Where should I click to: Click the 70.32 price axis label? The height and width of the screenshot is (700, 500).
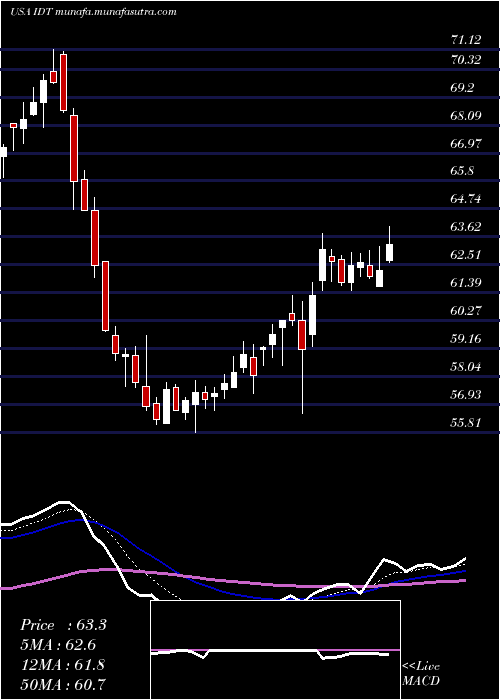point(466,59)
